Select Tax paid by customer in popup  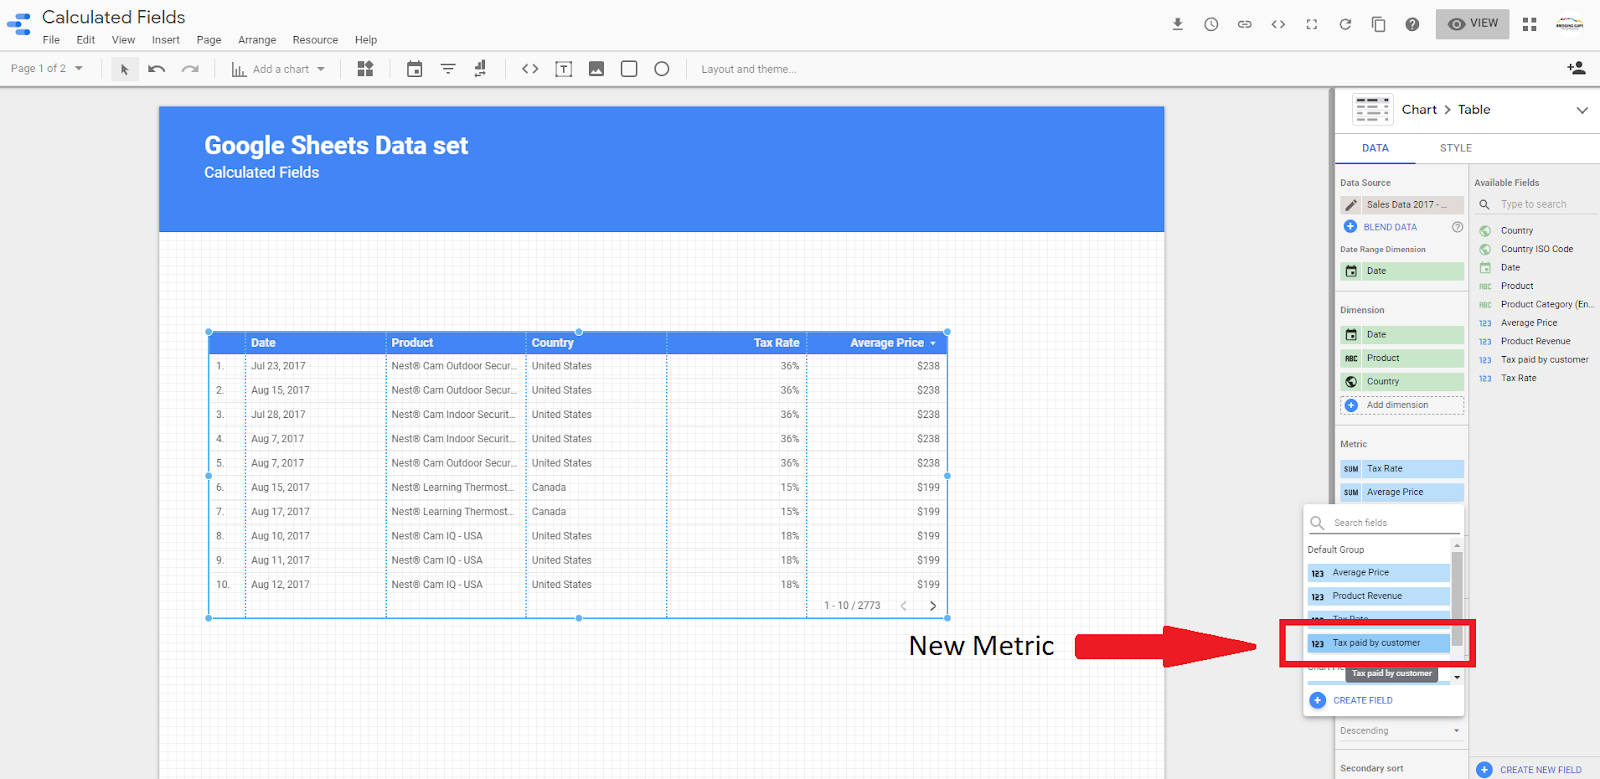point(1379,643)
